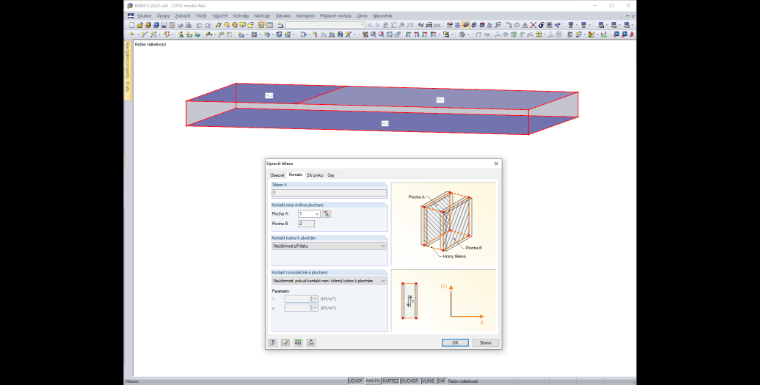This screenshot has height=385, width=760.
Task: Click the Těleso č. number field
Action: 329,193
